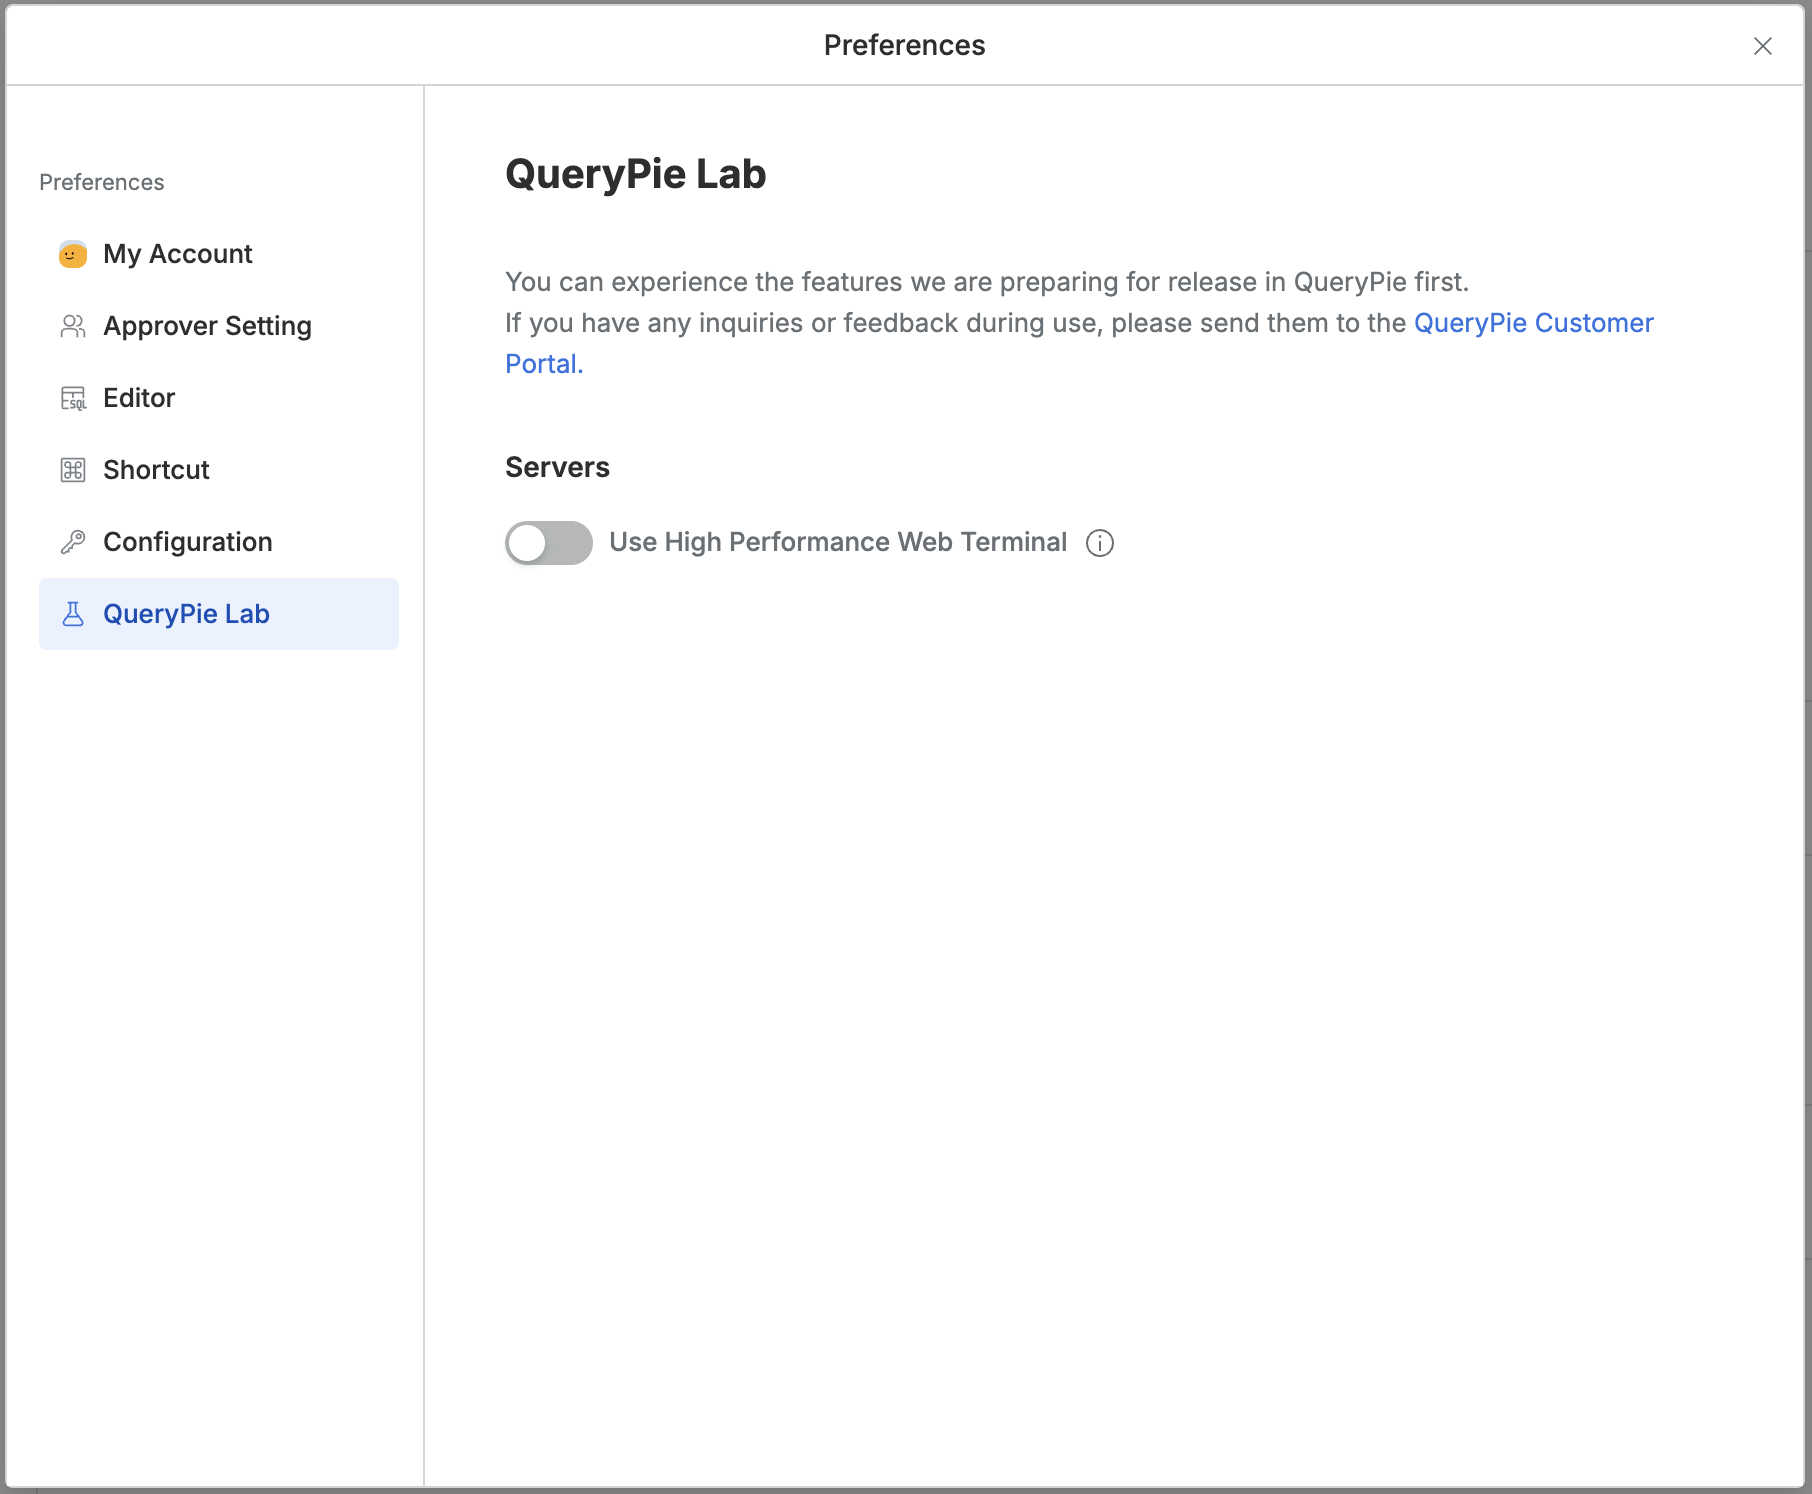This screenshot has width=1812, height=1494.
Task: Enable the High Performance Web Terminal switch
Action: point(548,543)
